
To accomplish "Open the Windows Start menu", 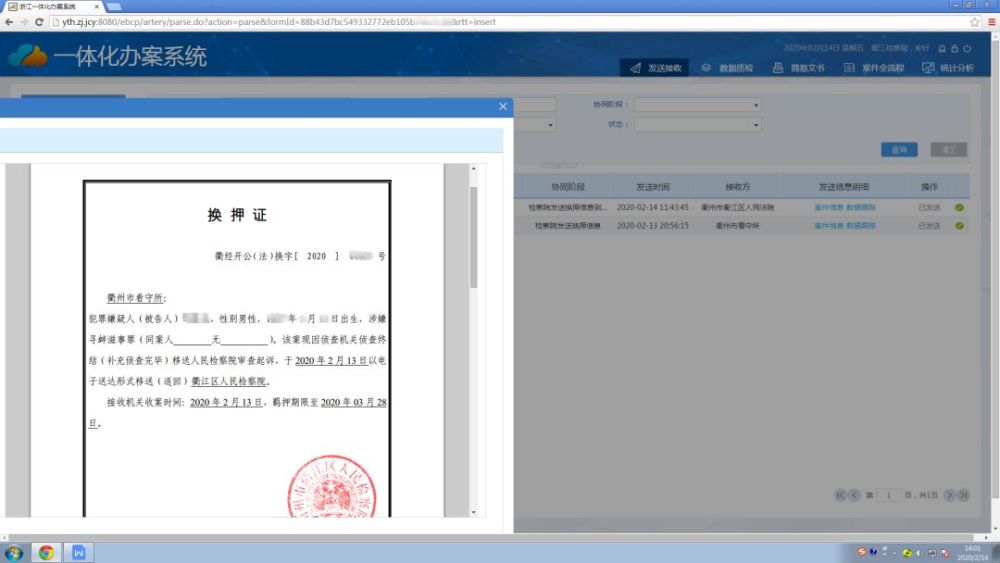I will coord(14,552).
